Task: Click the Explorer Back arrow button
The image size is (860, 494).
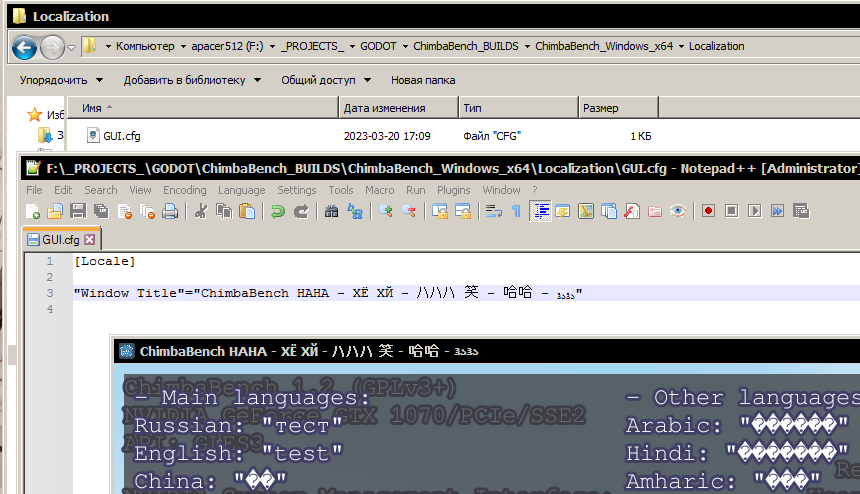Action: [x=25, y=48]
